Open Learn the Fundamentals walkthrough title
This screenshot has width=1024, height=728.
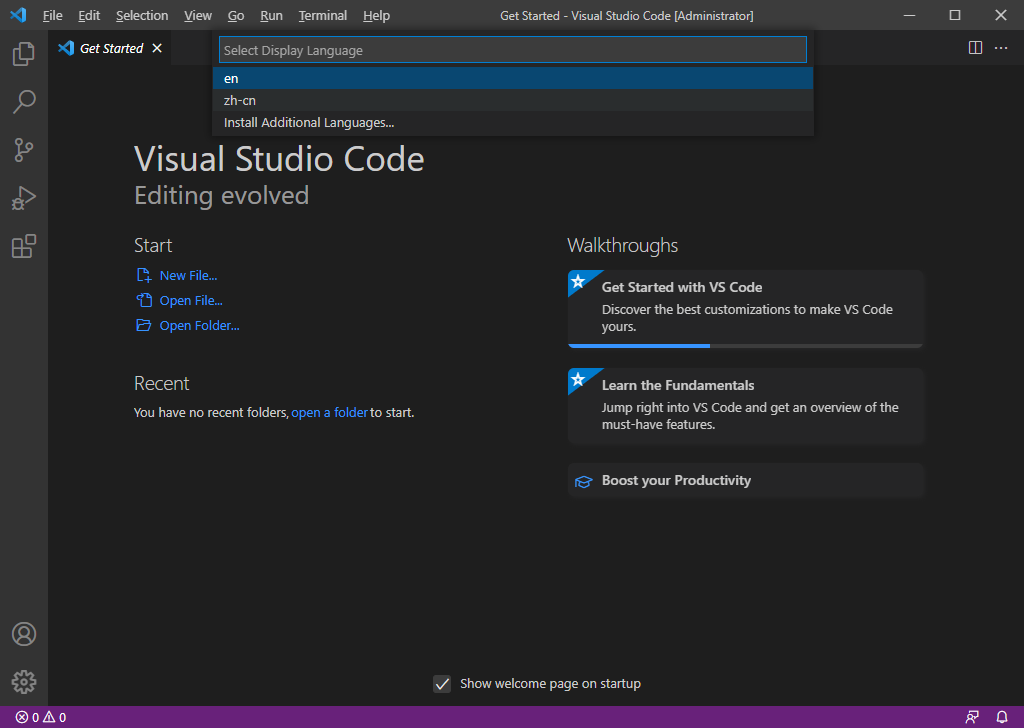click(678, 385)
